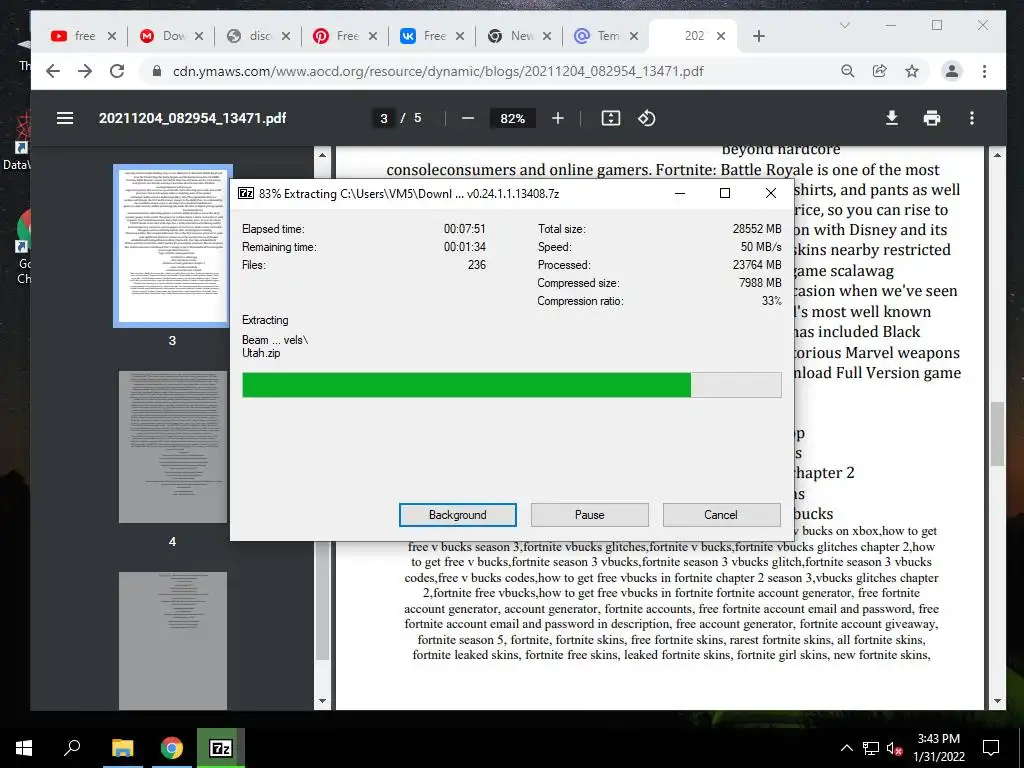Image resolution: width=1024 pixels, height=768 pixels.
Task: Click the PDF page number field
Action: tap(384, 118)
